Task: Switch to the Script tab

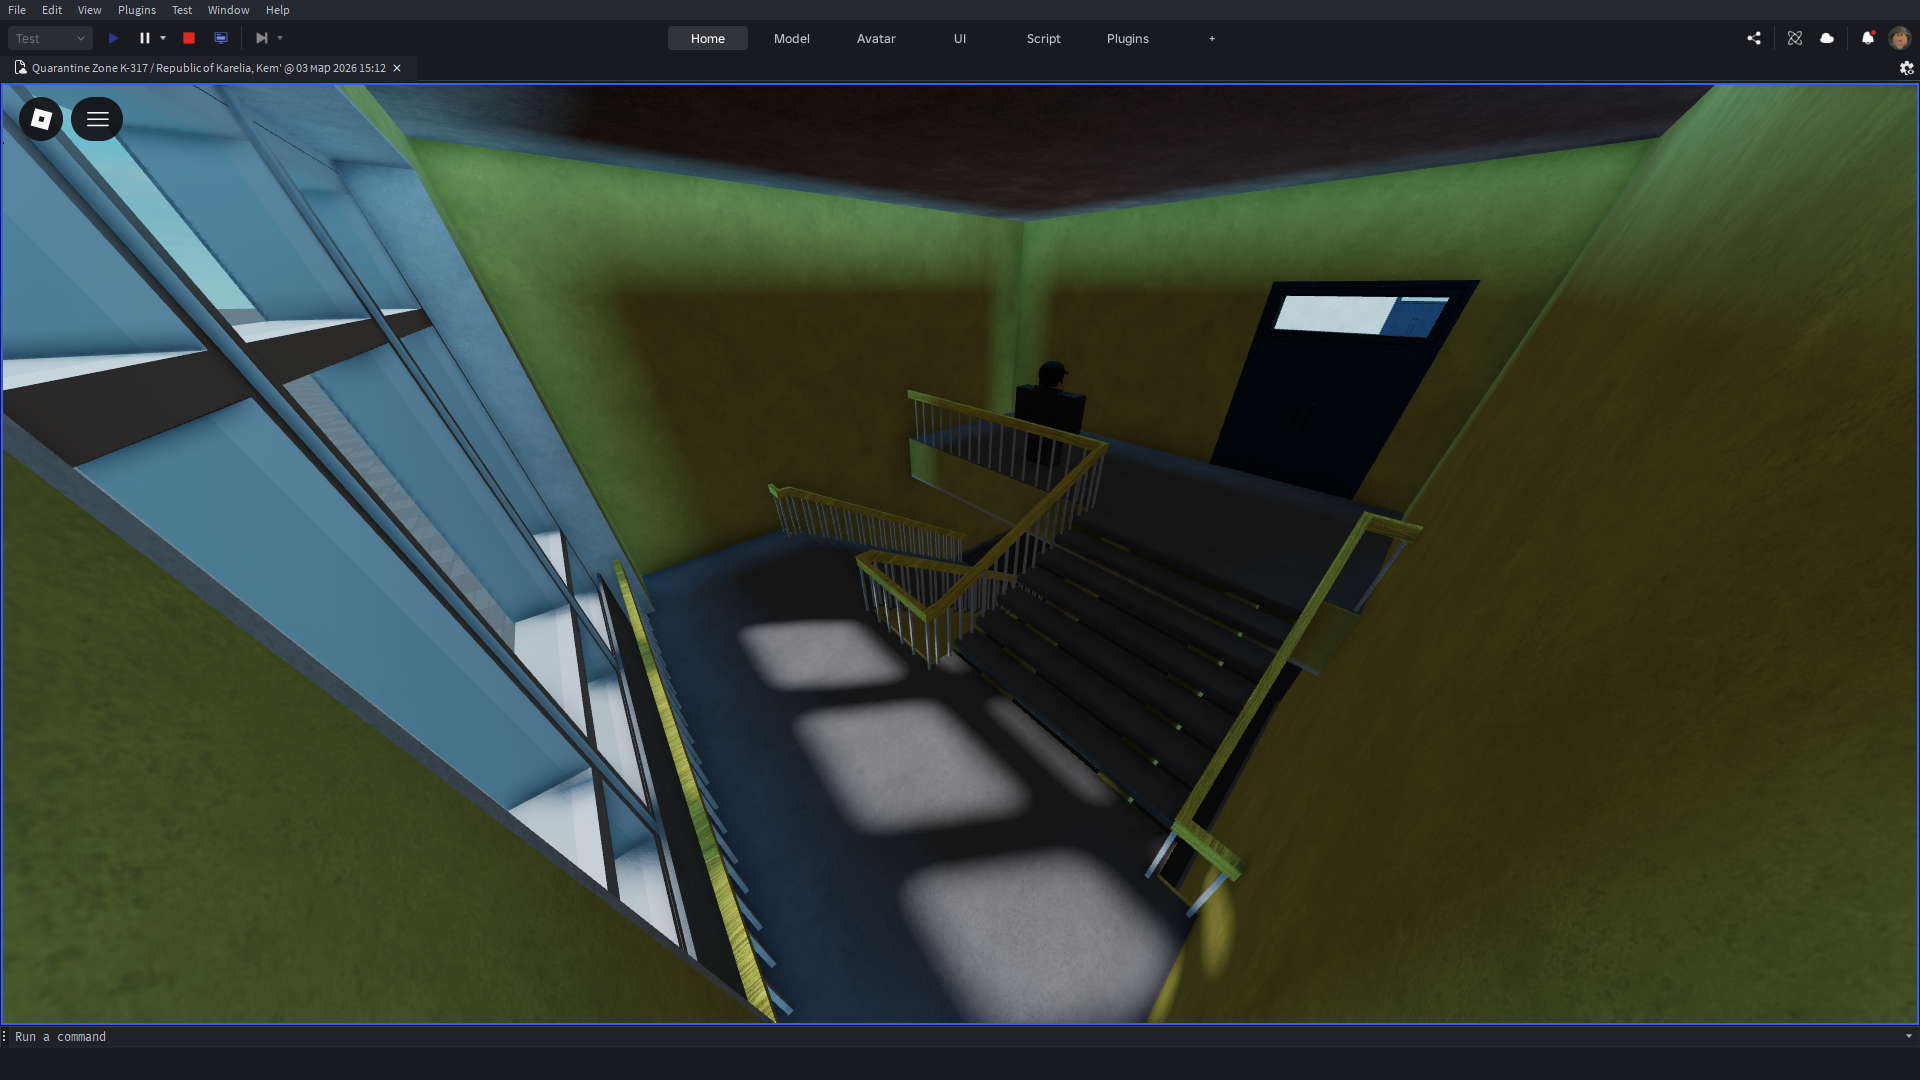Action: coord(1043,38)
